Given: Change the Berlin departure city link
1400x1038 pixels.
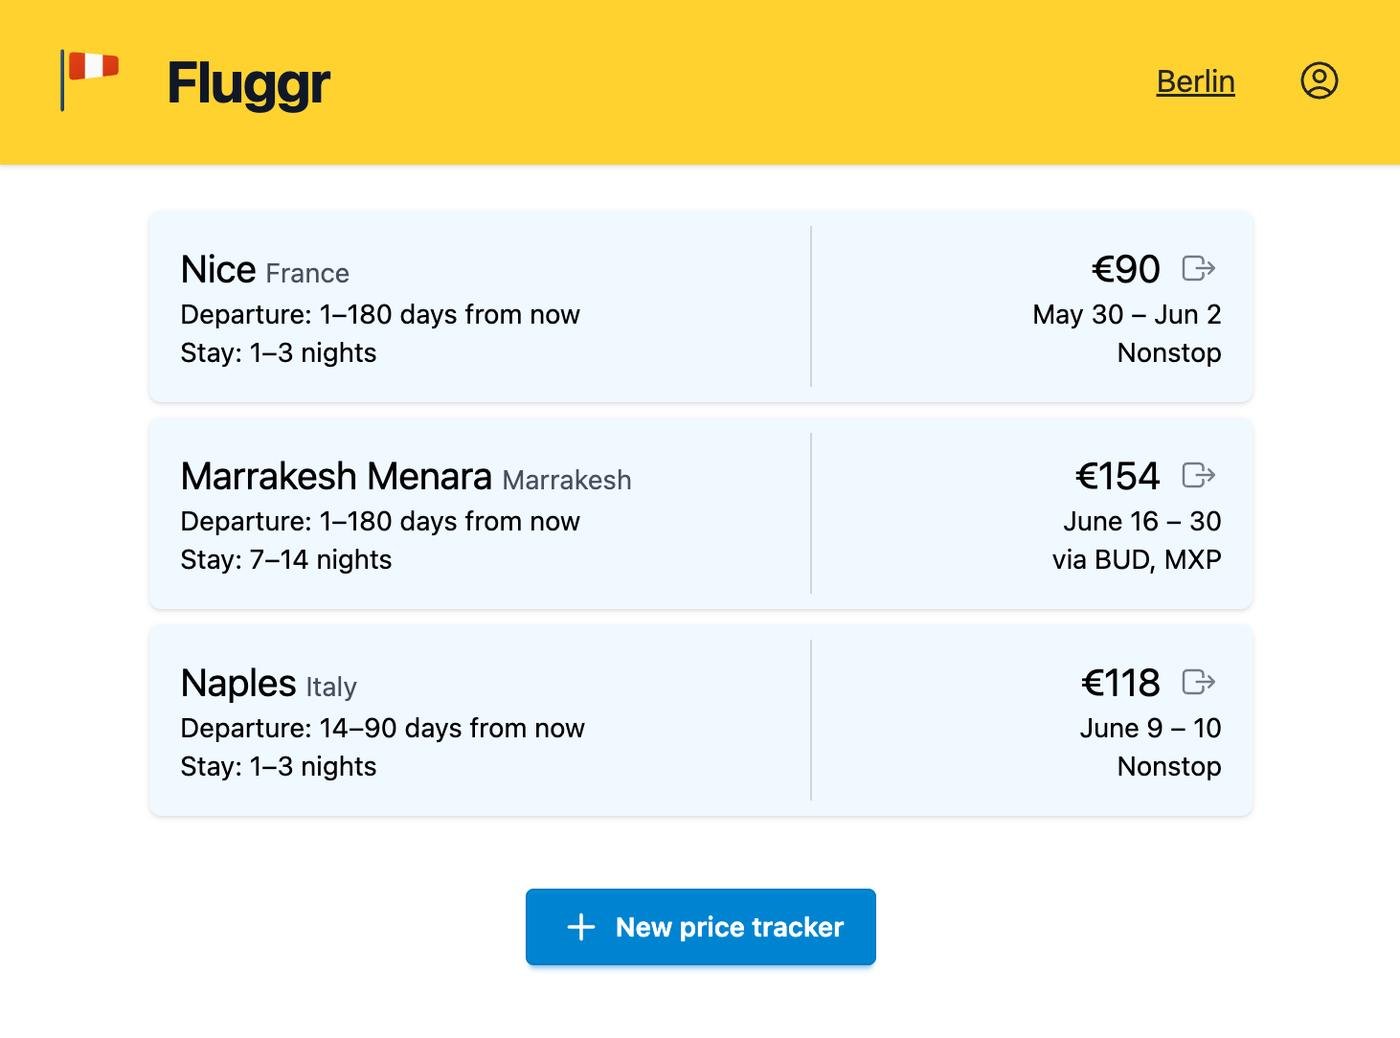Looking at the screenshot, I should click(x=1195, y=81).
